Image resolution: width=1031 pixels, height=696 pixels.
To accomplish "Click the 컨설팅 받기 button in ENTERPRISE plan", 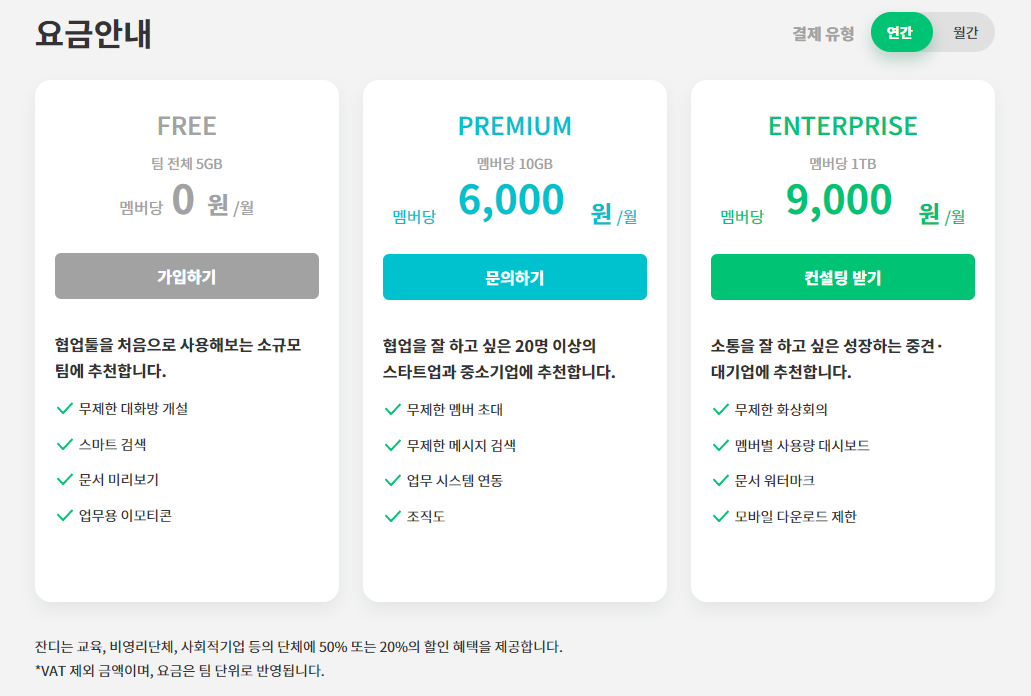I will [842, 277].
